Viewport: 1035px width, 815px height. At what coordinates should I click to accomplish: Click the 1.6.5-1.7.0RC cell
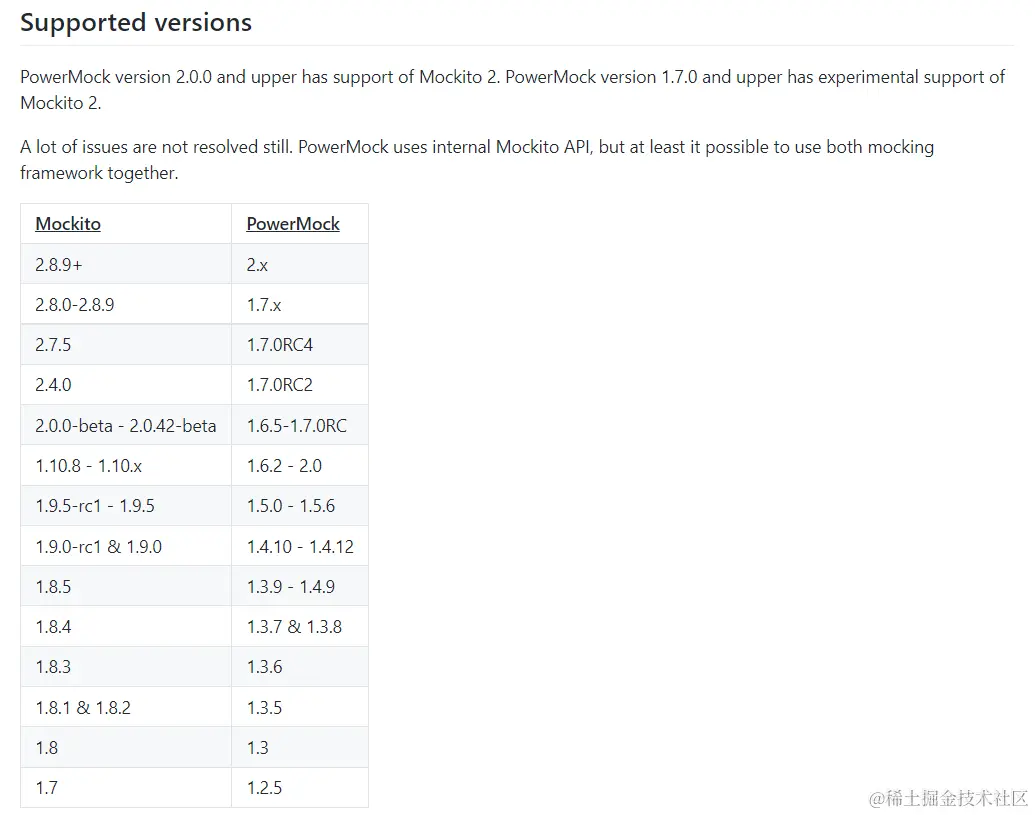point(297,426)
